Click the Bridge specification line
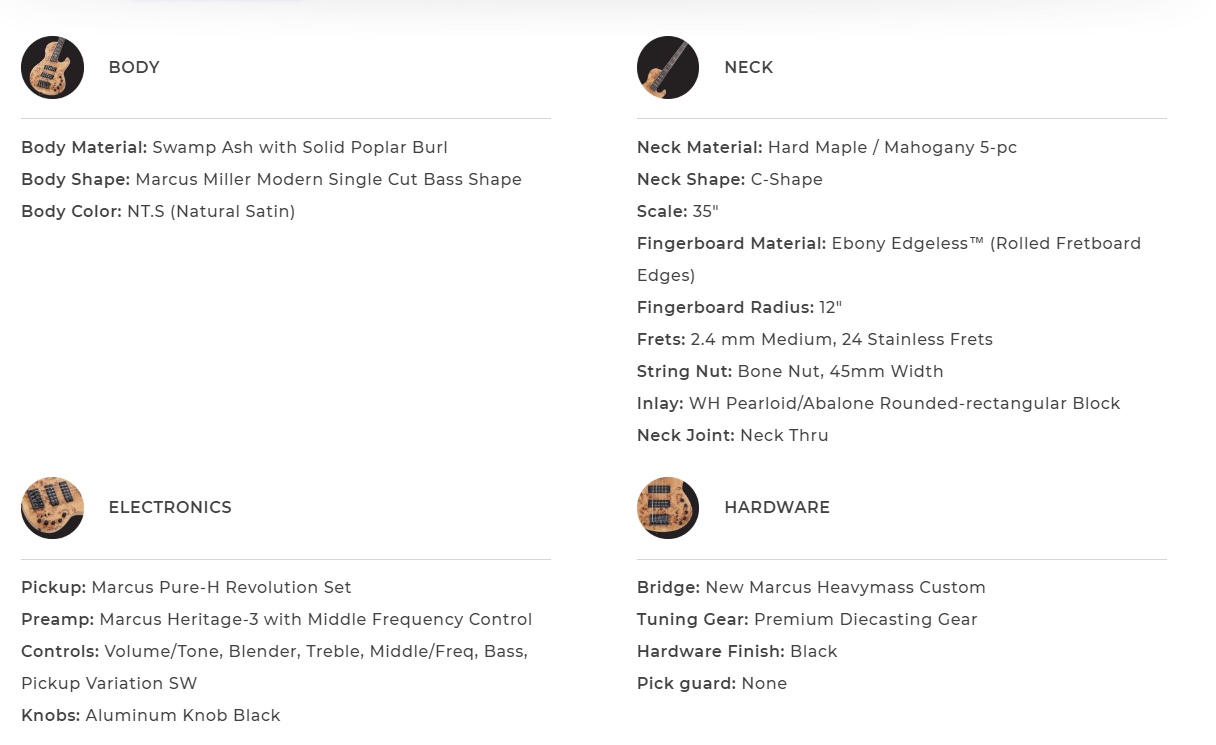 (x=811, y=588)
